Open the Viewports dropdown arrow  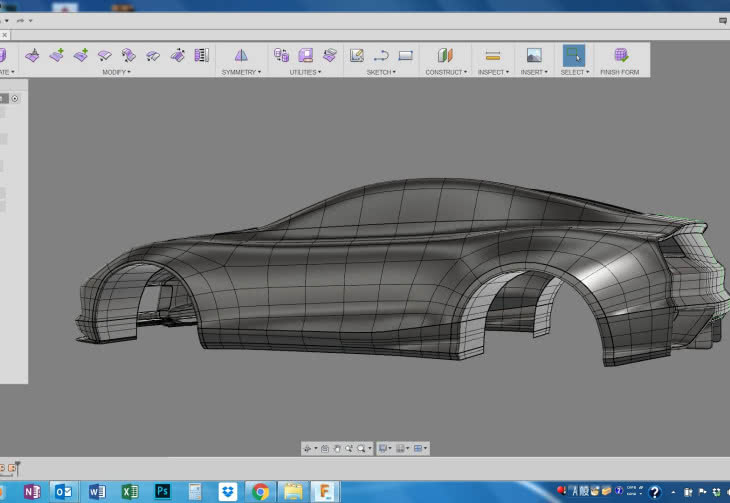(425, 449)
